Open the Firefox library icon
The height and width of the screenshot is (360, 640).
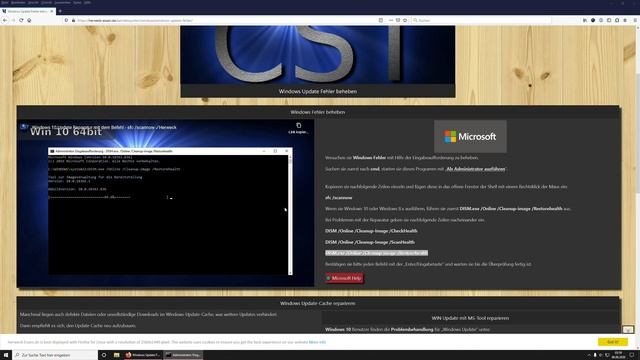pos(585,20)
